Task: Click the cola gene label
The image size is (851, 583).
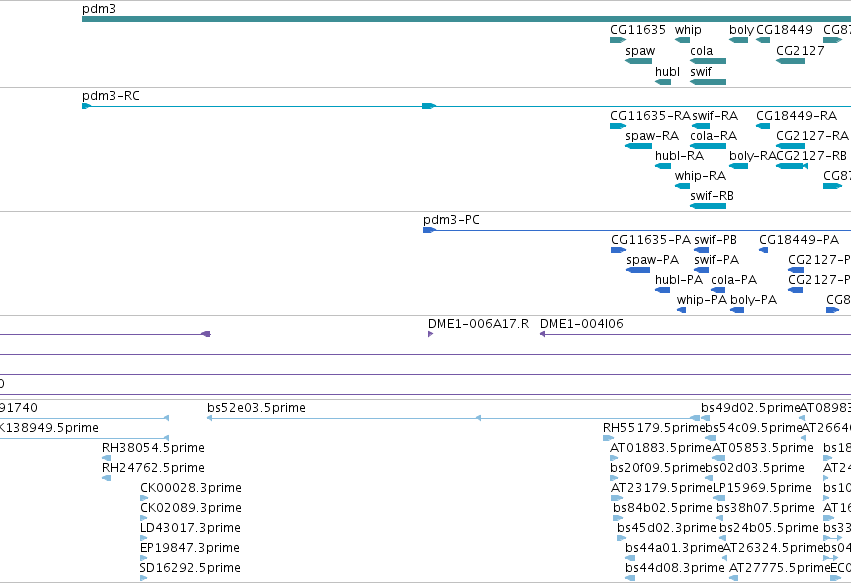Action: [x=702, y=50]
